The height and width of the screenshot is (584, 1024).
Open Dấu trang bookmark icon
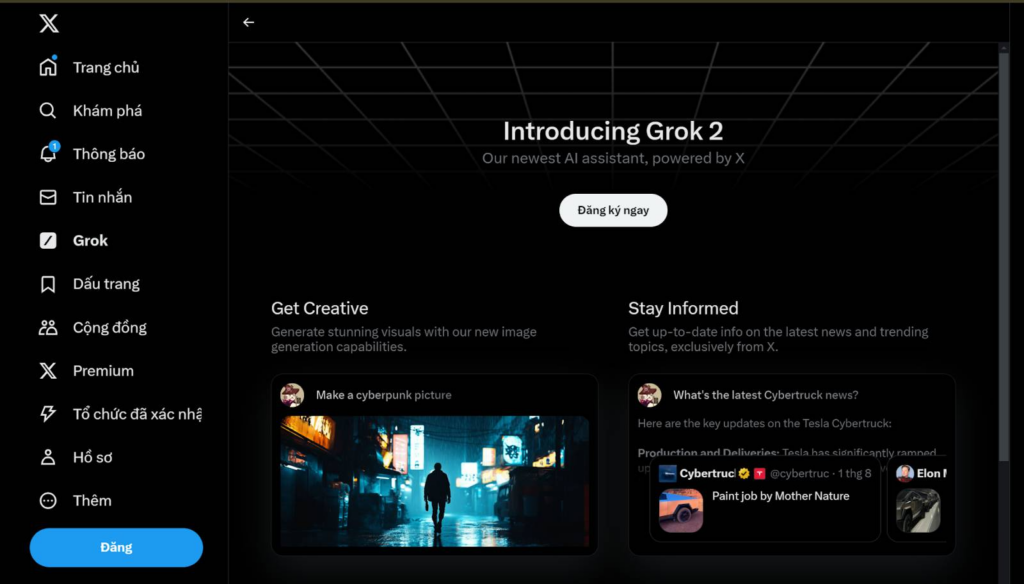tap(48, 284)
